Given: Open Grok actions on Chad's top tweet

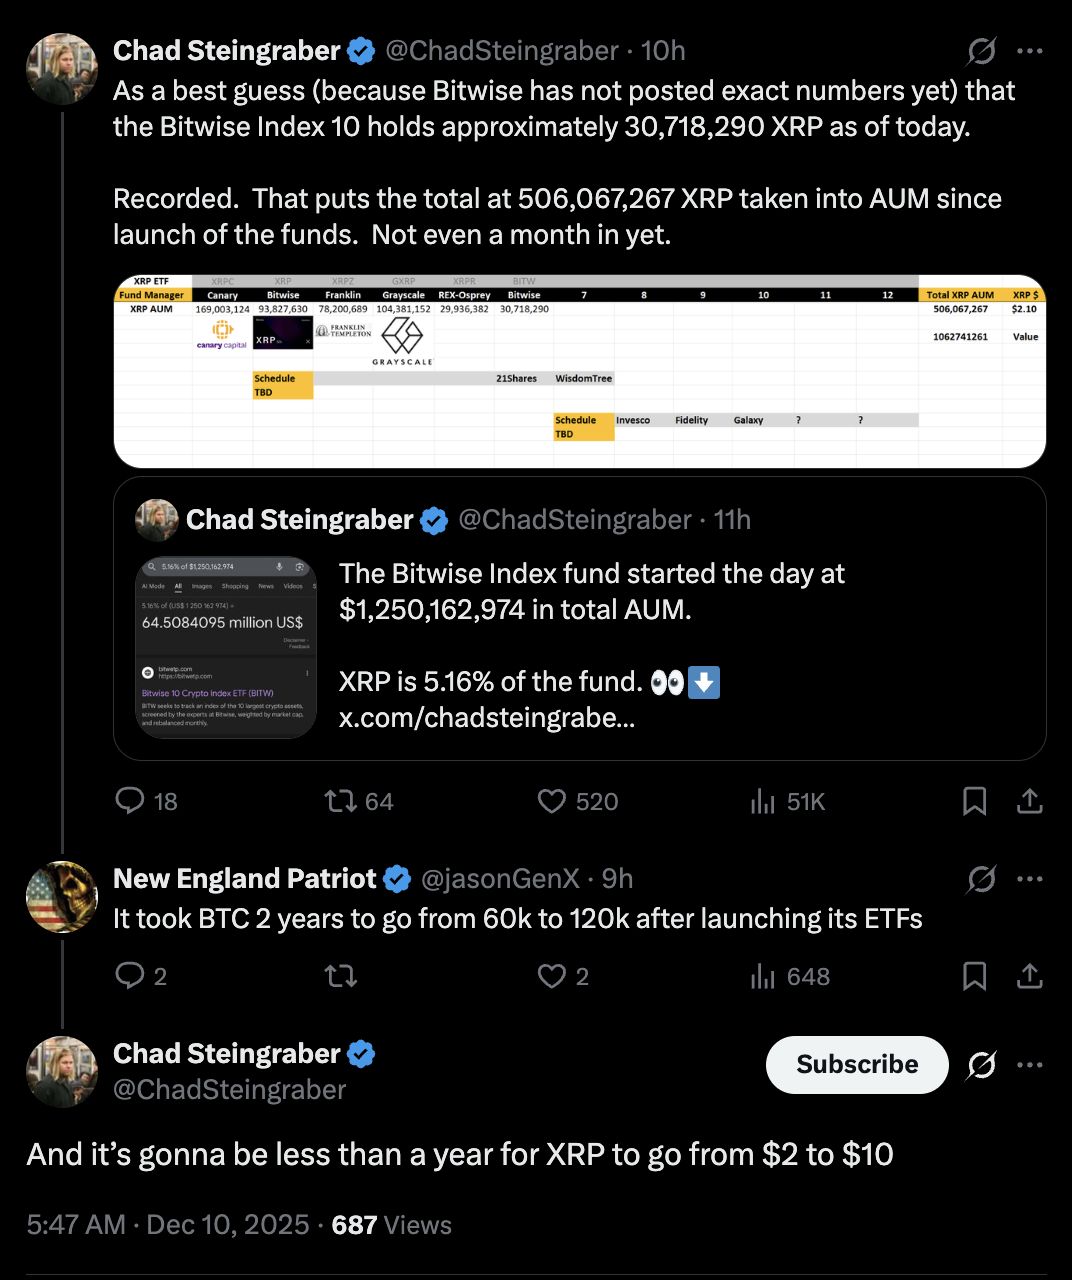Looking at the screenshot, I should (981, 50).
